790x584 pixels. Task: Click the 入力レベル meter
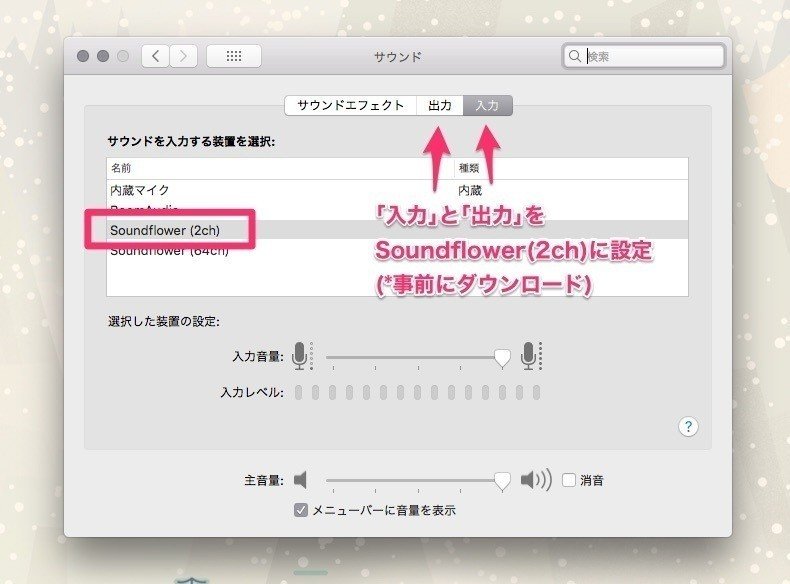click(x=417, y=392)
